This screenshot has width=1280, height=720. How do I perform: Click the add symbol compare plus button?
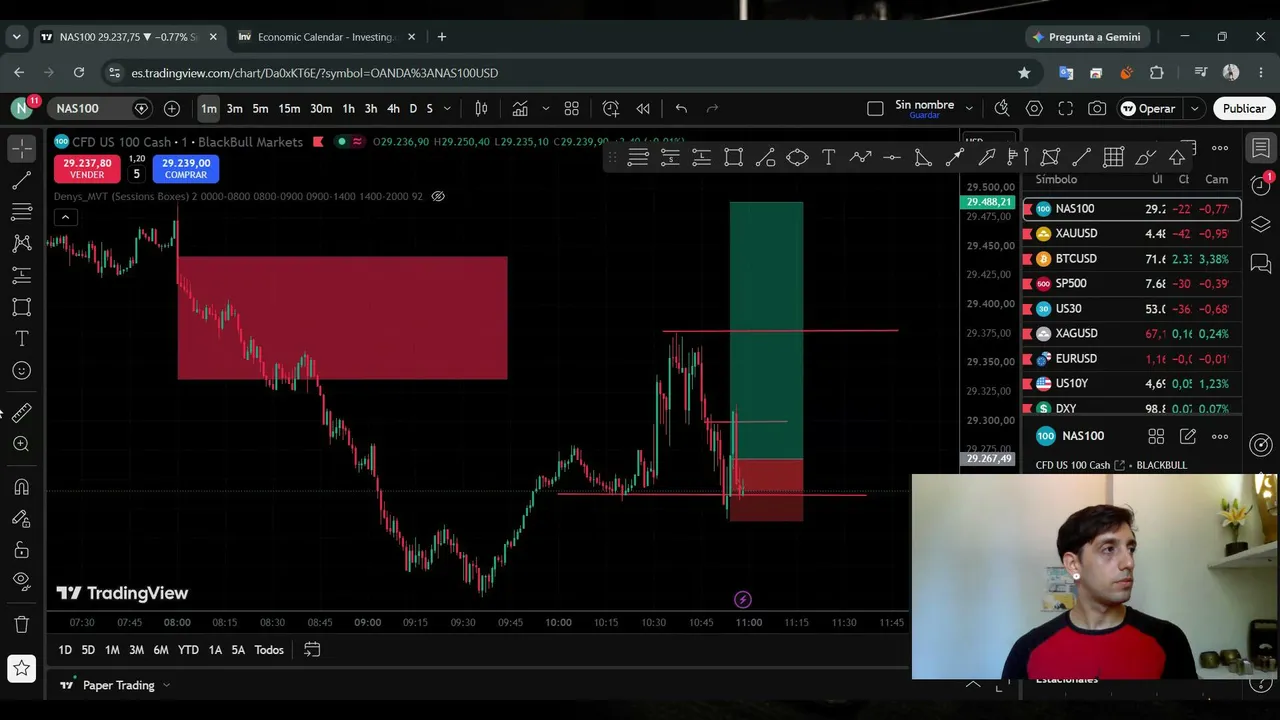(x=172, y=108)
